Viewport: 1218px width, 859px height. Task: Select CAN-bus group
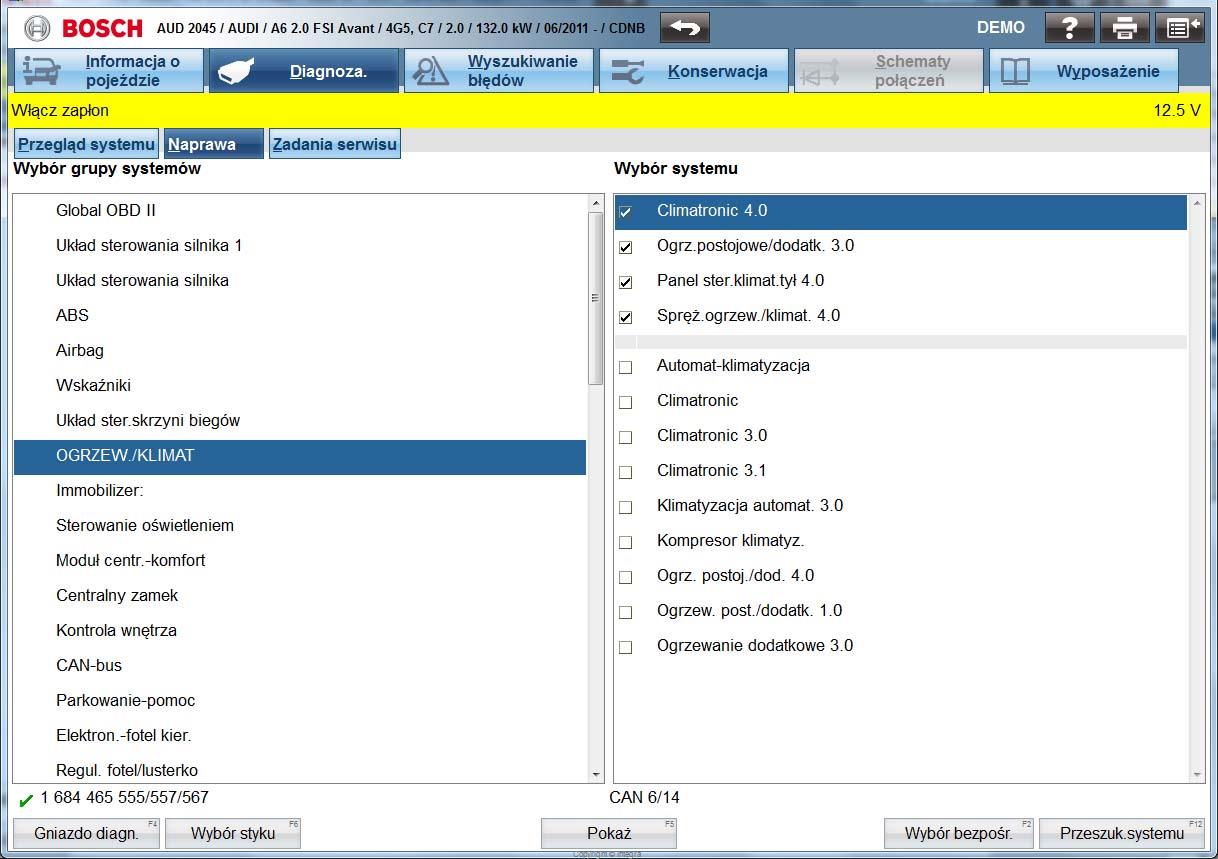tap(300, 665)
